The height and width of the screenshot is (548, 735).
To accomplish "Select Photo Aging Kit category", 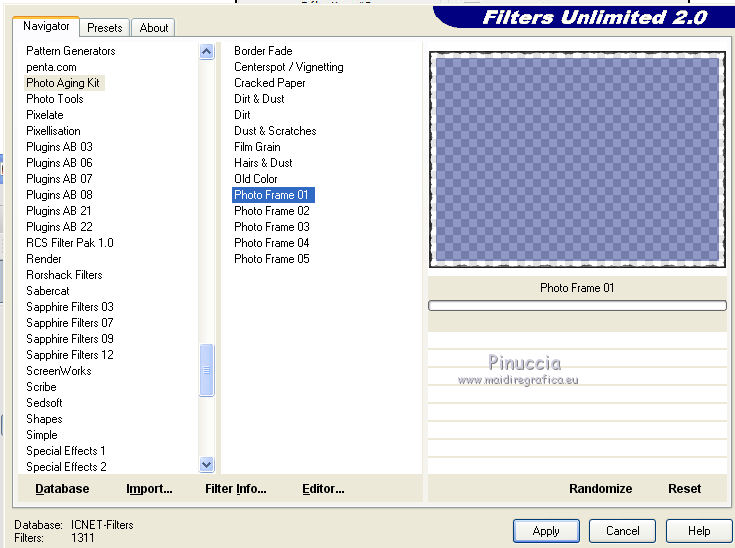I will tap(63, 83).
